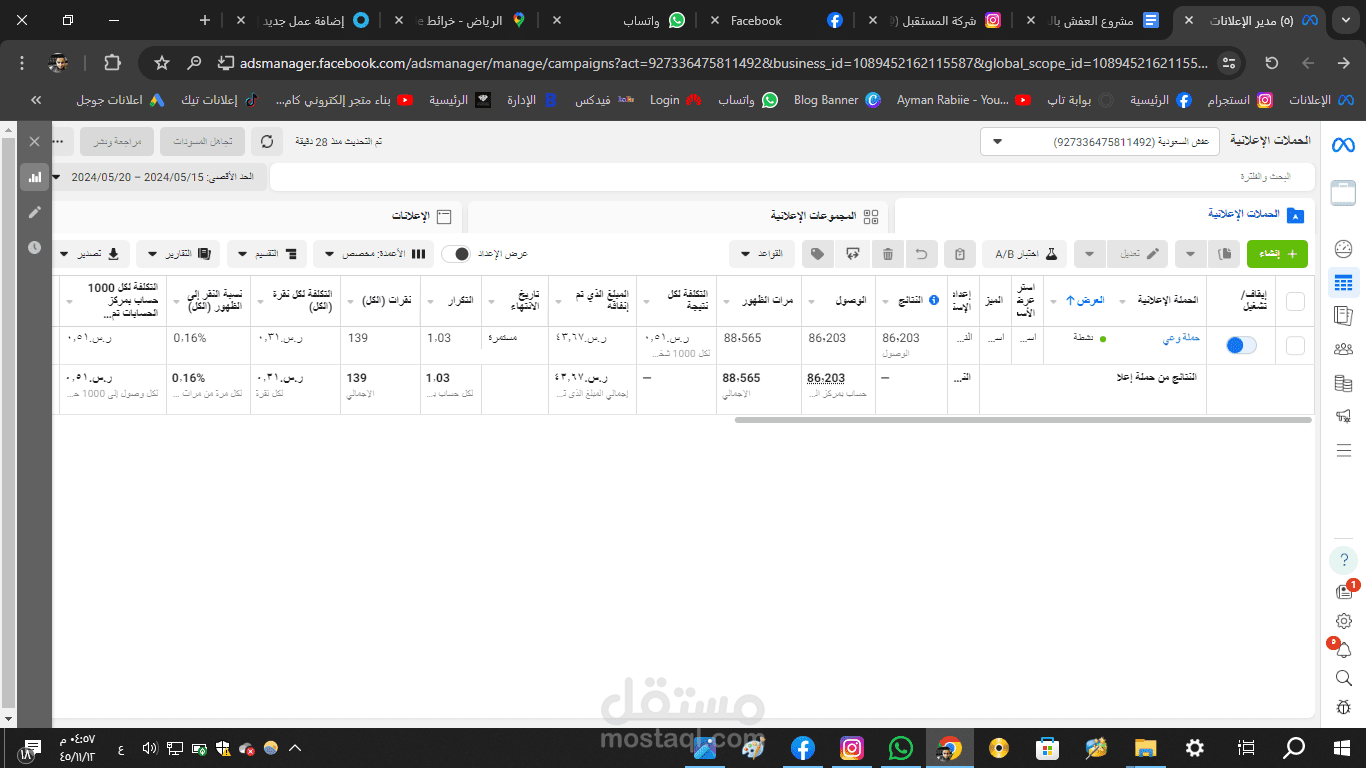Open the advertising megaphone icon in sidebar
The image size is (1366, 768).
[x=1343, y=415]
